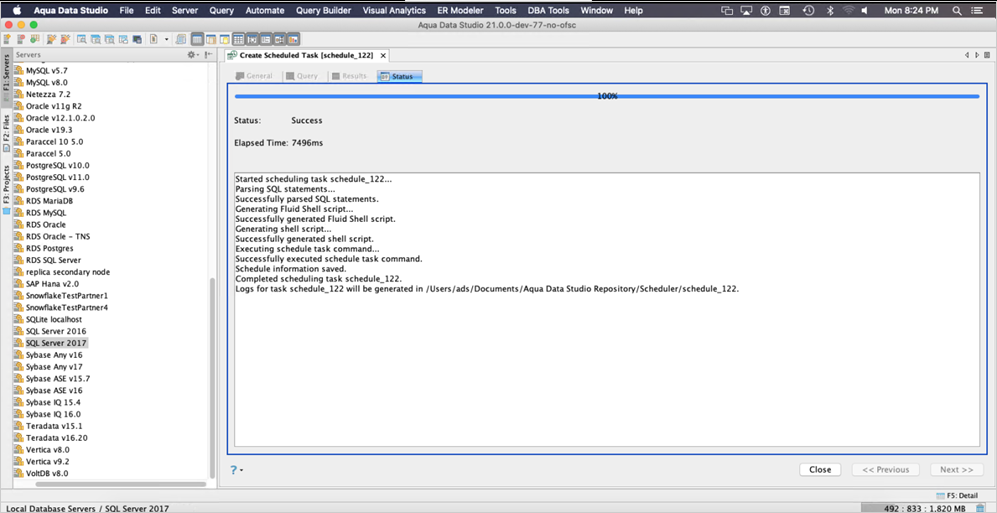Click the Next >> button
Viewport: 997px width, 513px height.
[x=957, y=470]
